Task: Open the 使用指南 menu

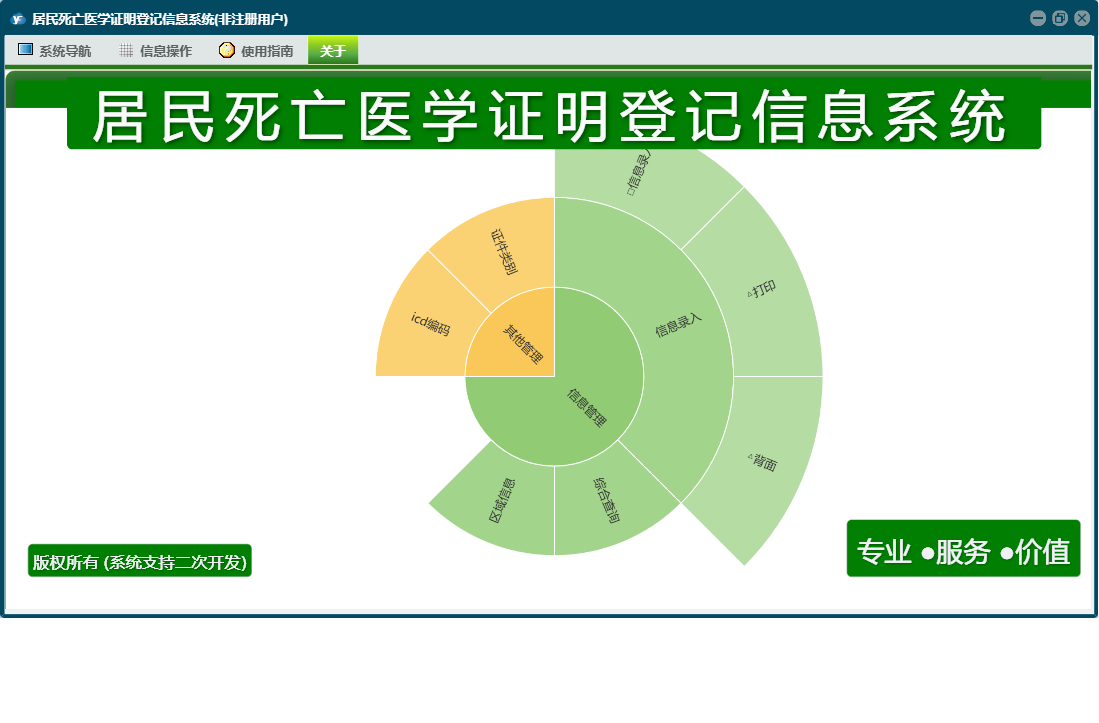Action: click(x=256, y=51)
